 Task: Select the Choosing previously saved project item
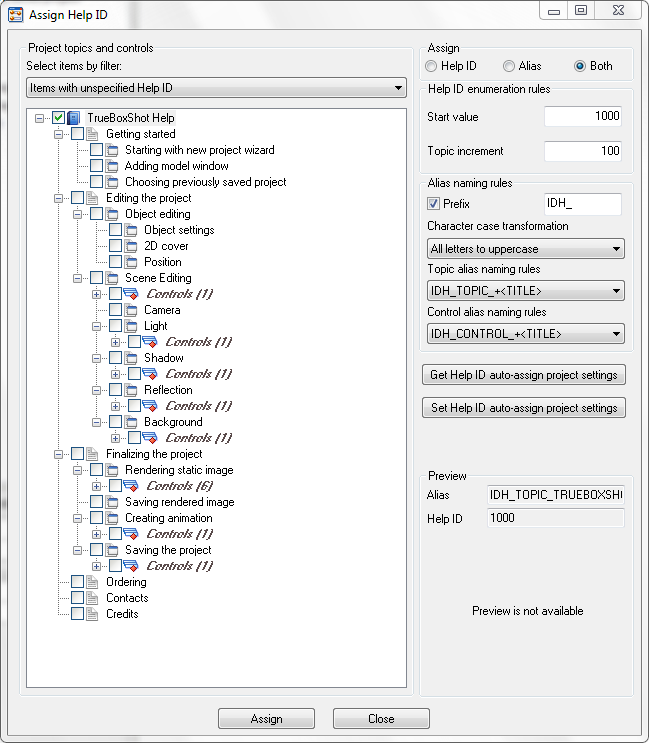[x=206, y=182]
